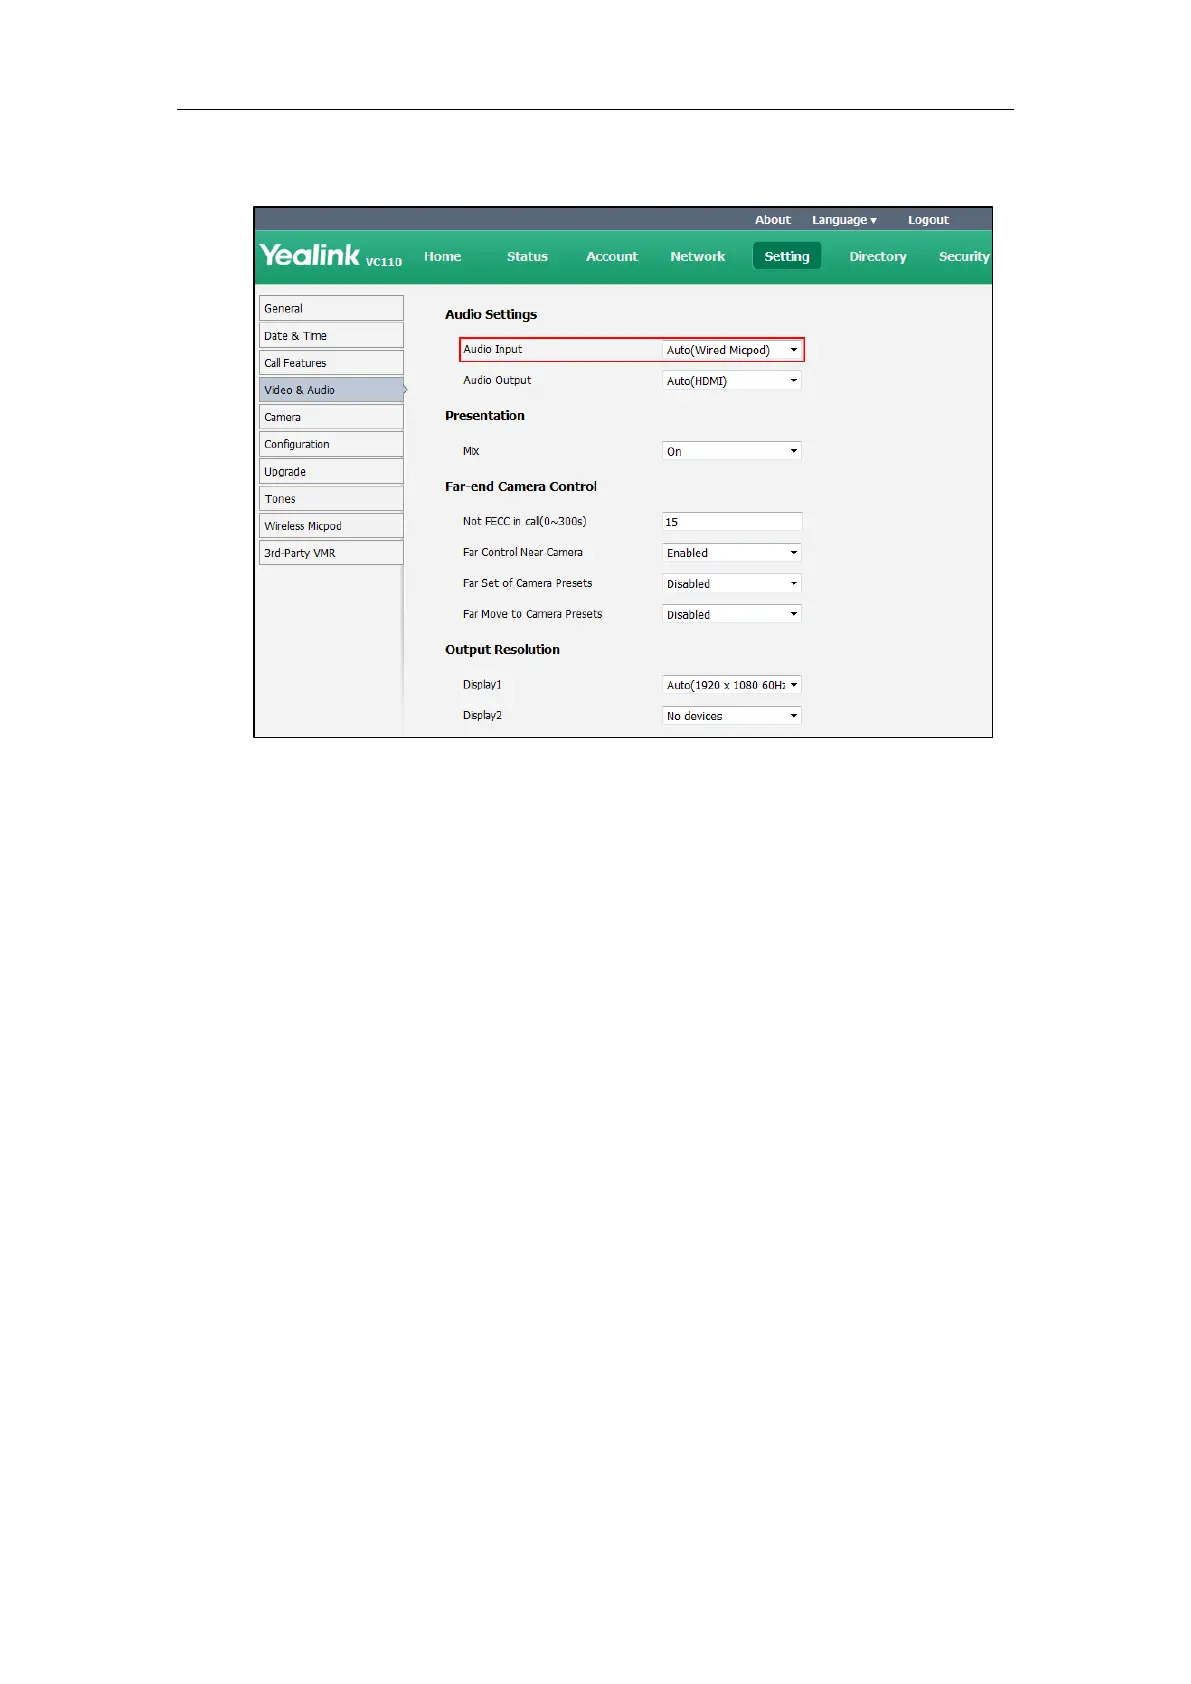Viewport: 1191px width, 1684px height.
Task: Expand the Display1 resolution dropdown
Action: pyautogui.click(x=732, y=685)
